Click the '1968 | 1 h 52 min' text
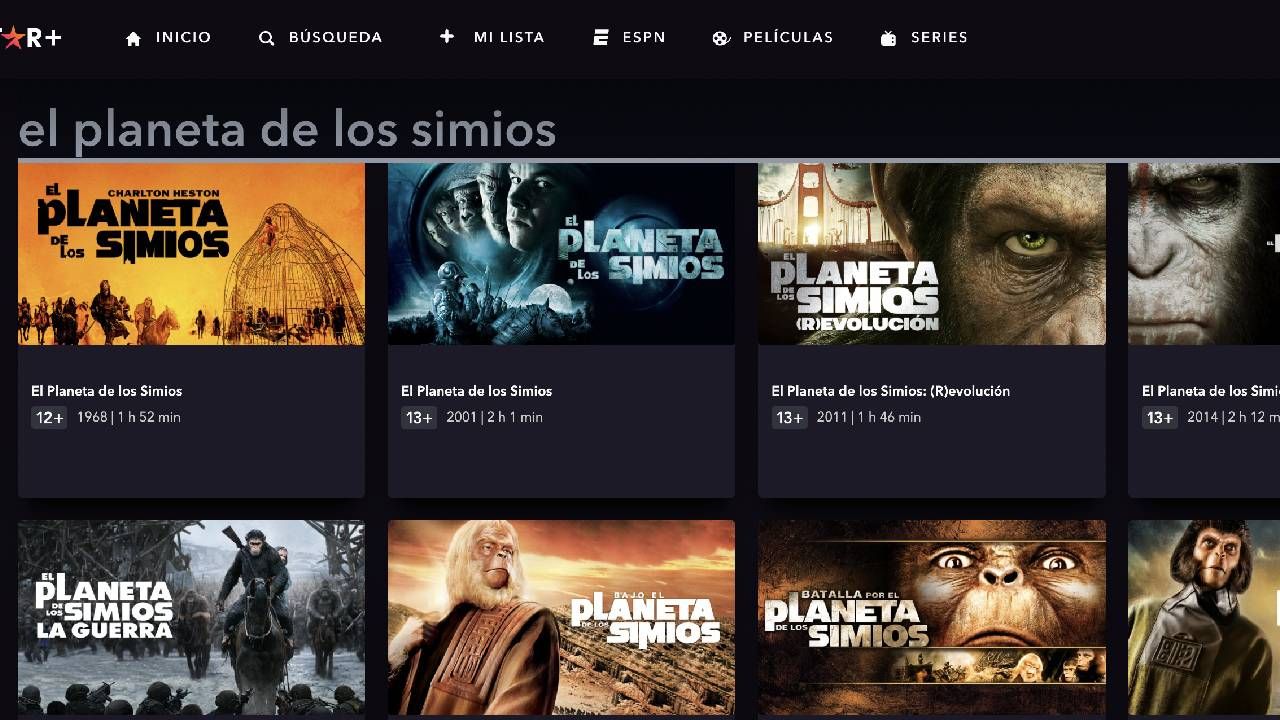The height and width of the screenshot is (720, 1280). [129, 417]
